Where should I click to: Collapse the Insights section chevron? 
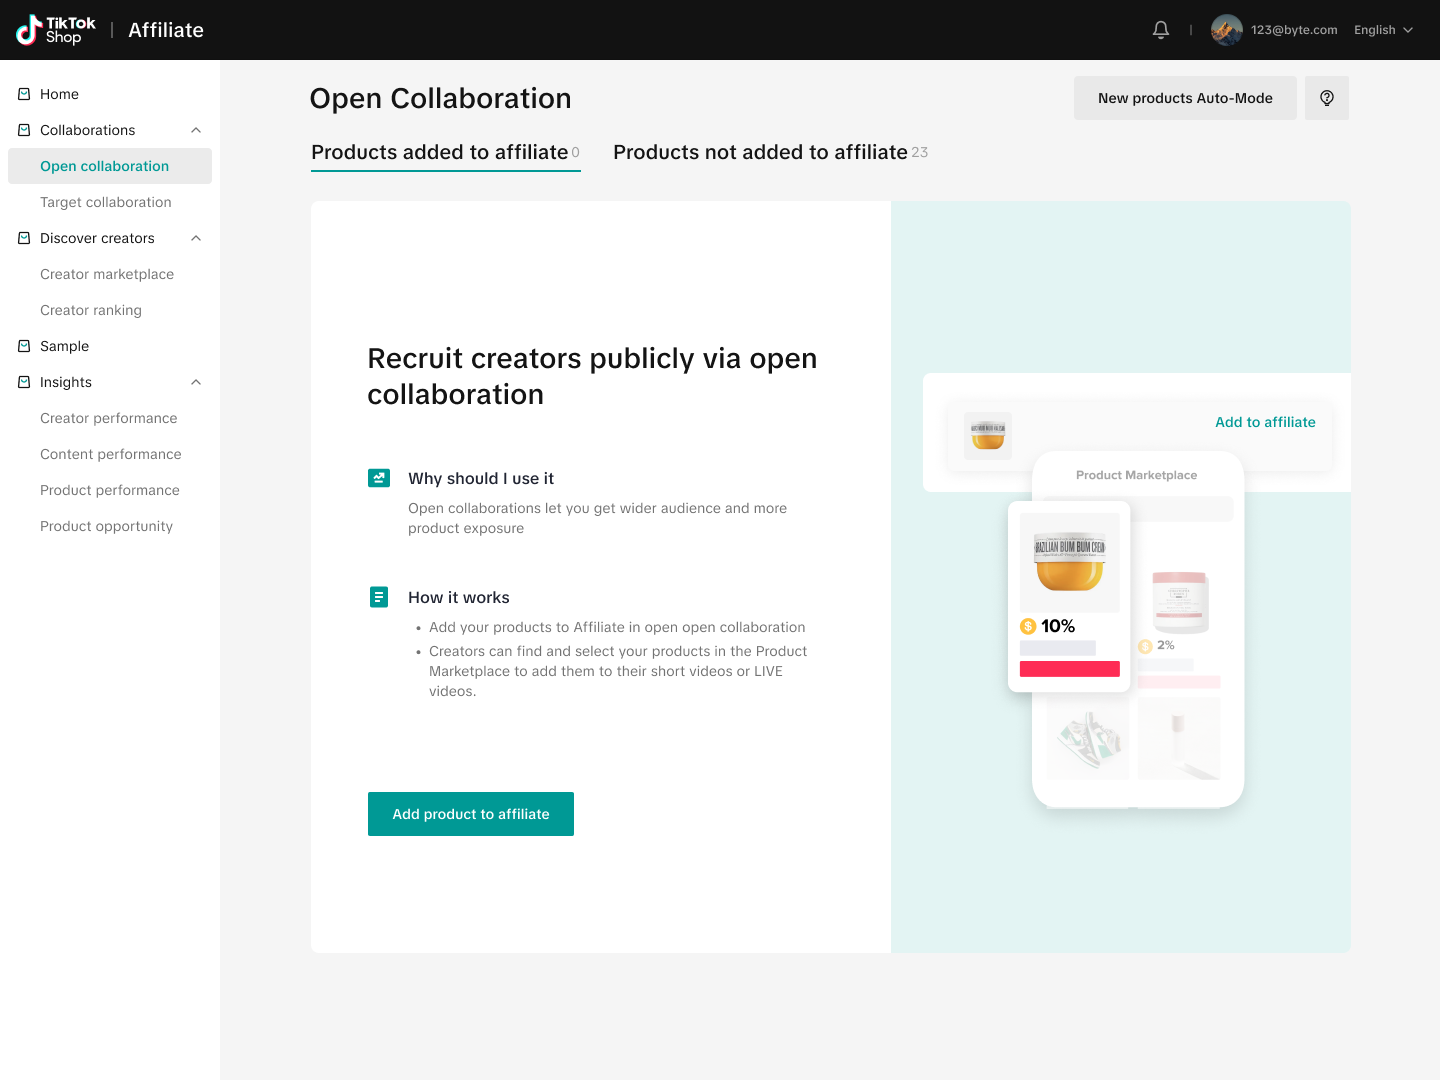tap(196, 382)
